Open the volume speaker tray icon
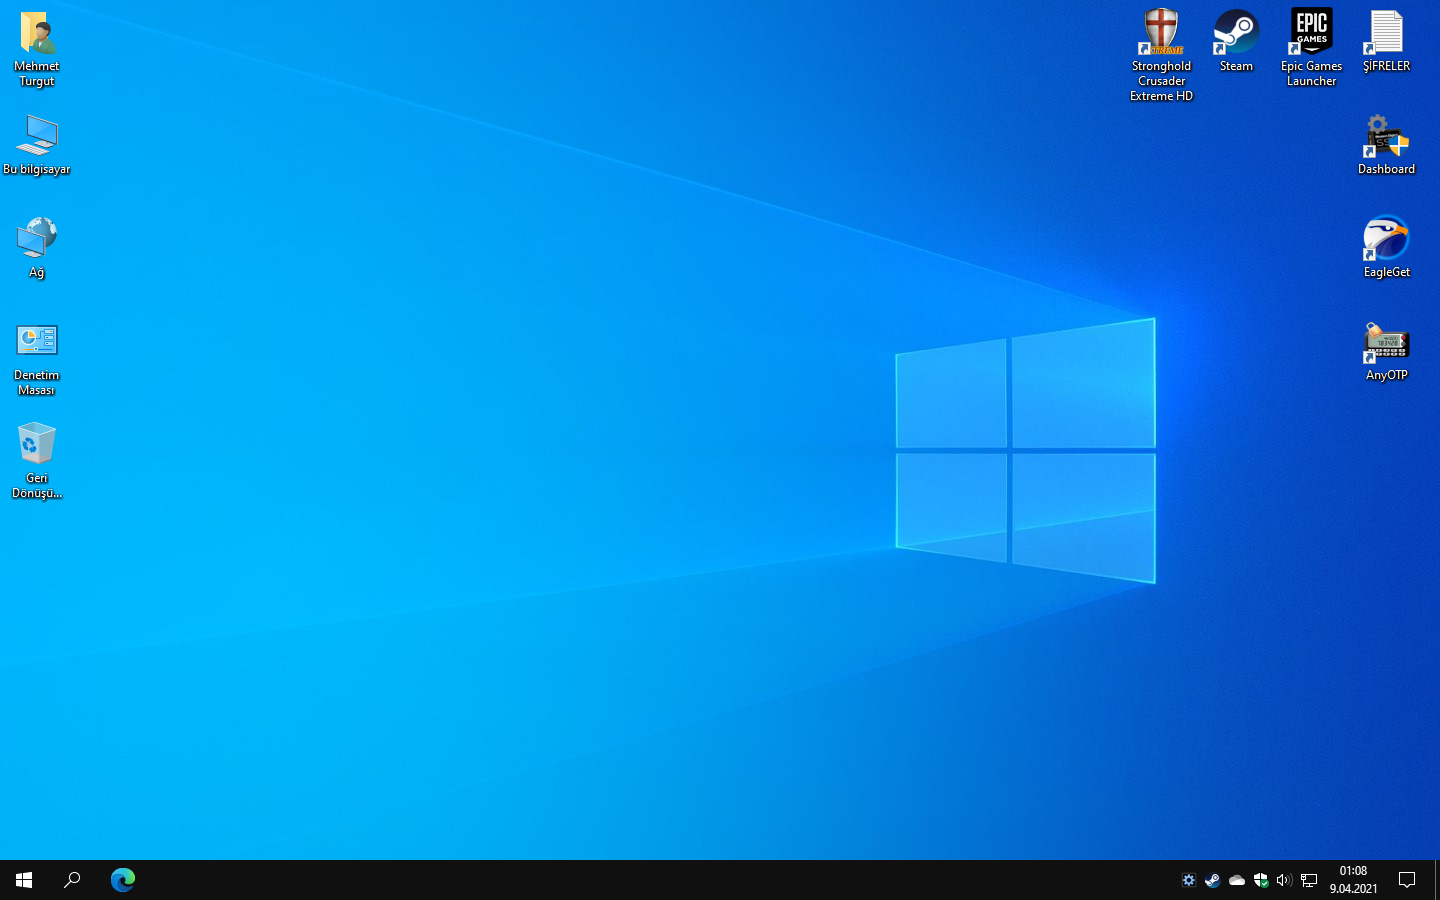The height and width of the screenshot is (900, 1440). click(1284, 880)
